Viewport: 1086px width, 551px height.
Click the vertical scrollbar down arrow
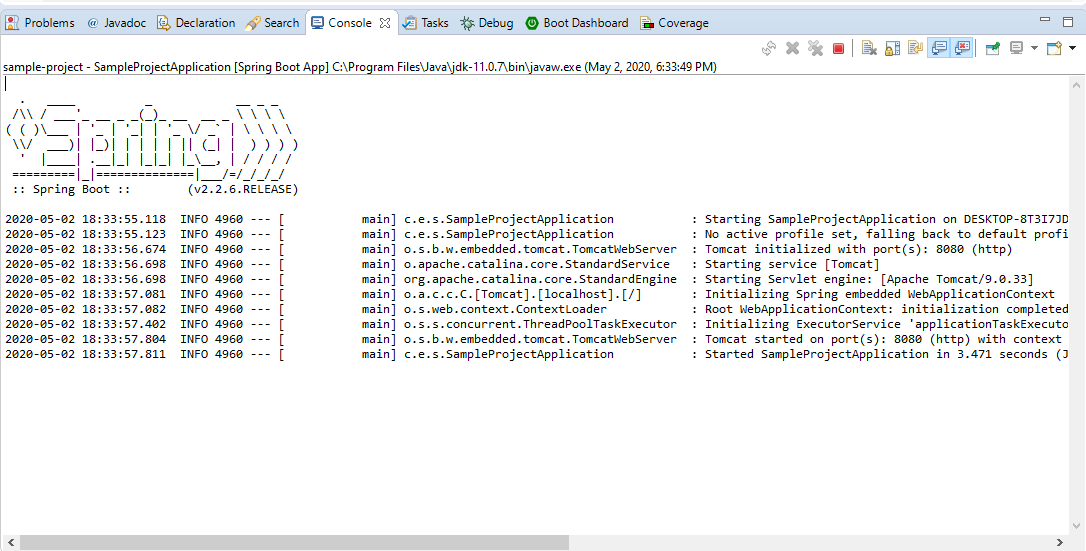pyautogui.click(x=1076, y=525)
